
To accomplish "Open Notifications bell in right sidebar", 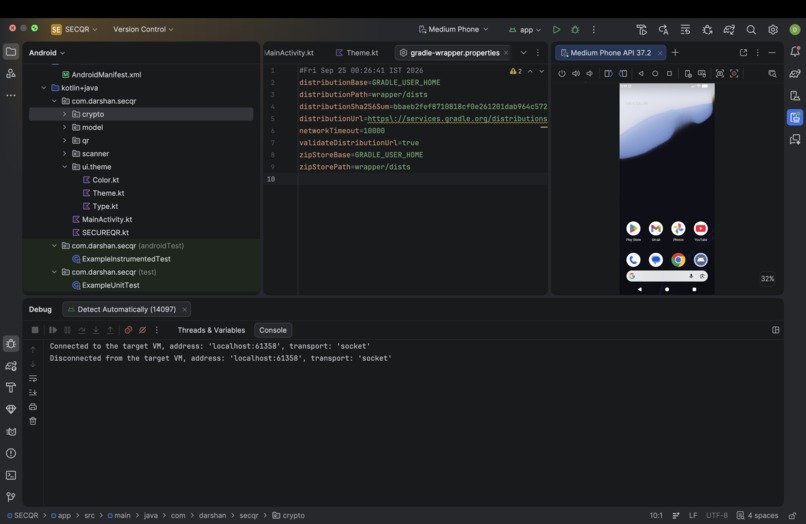I will [x=795, y=51].
